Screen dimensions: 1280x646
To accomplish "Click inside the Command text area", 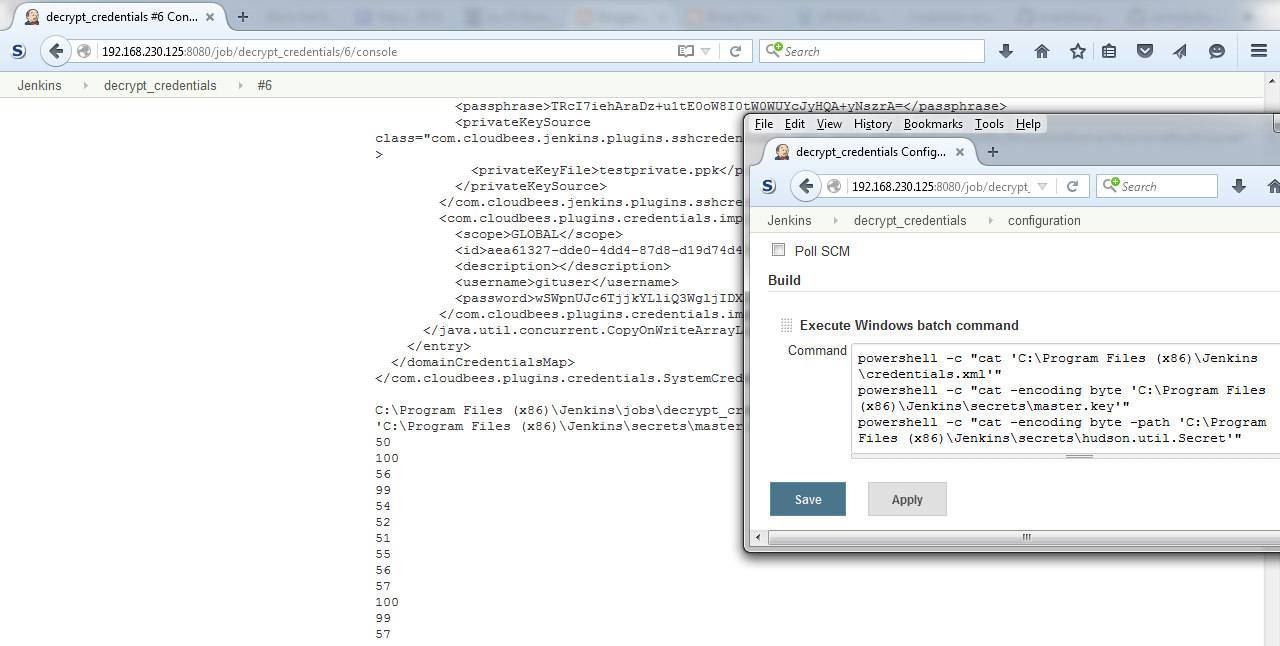I will (1060, 400).
